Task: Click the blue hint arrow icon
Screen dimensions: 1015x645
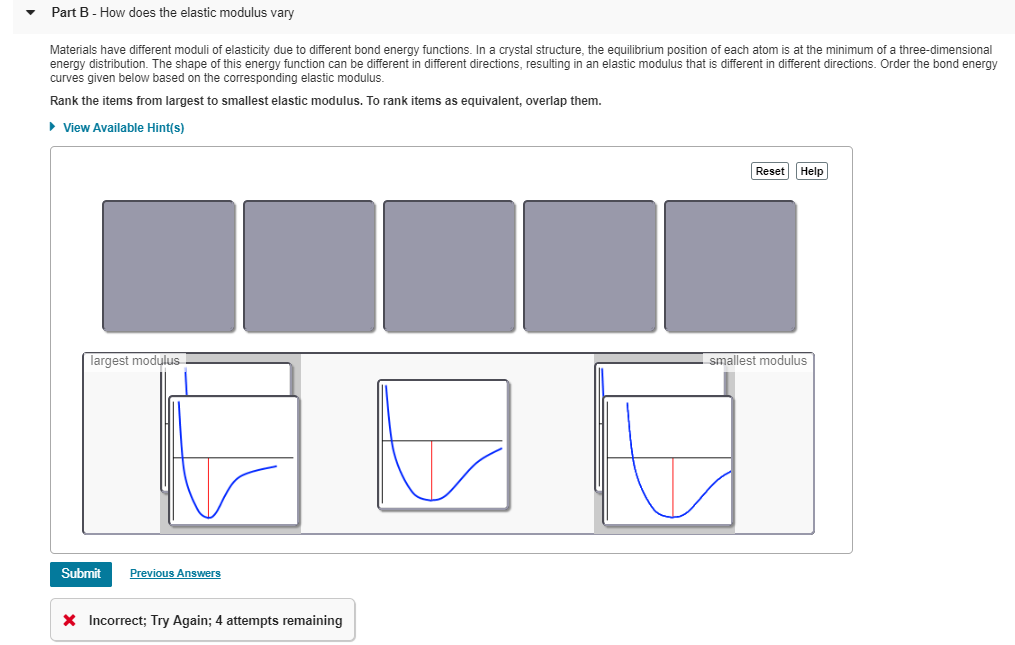Action: tap(51, 127)
